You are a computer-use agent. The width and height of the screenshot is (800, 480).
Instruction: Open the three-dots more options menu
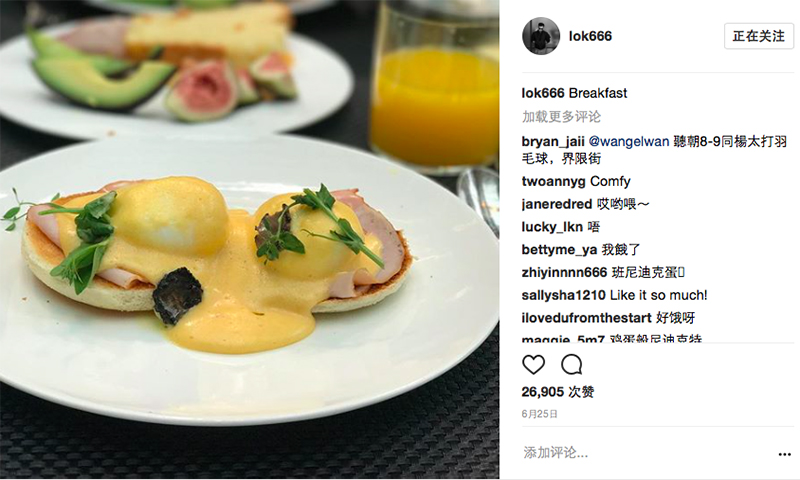pyautogui.click(x=785, y=454)
